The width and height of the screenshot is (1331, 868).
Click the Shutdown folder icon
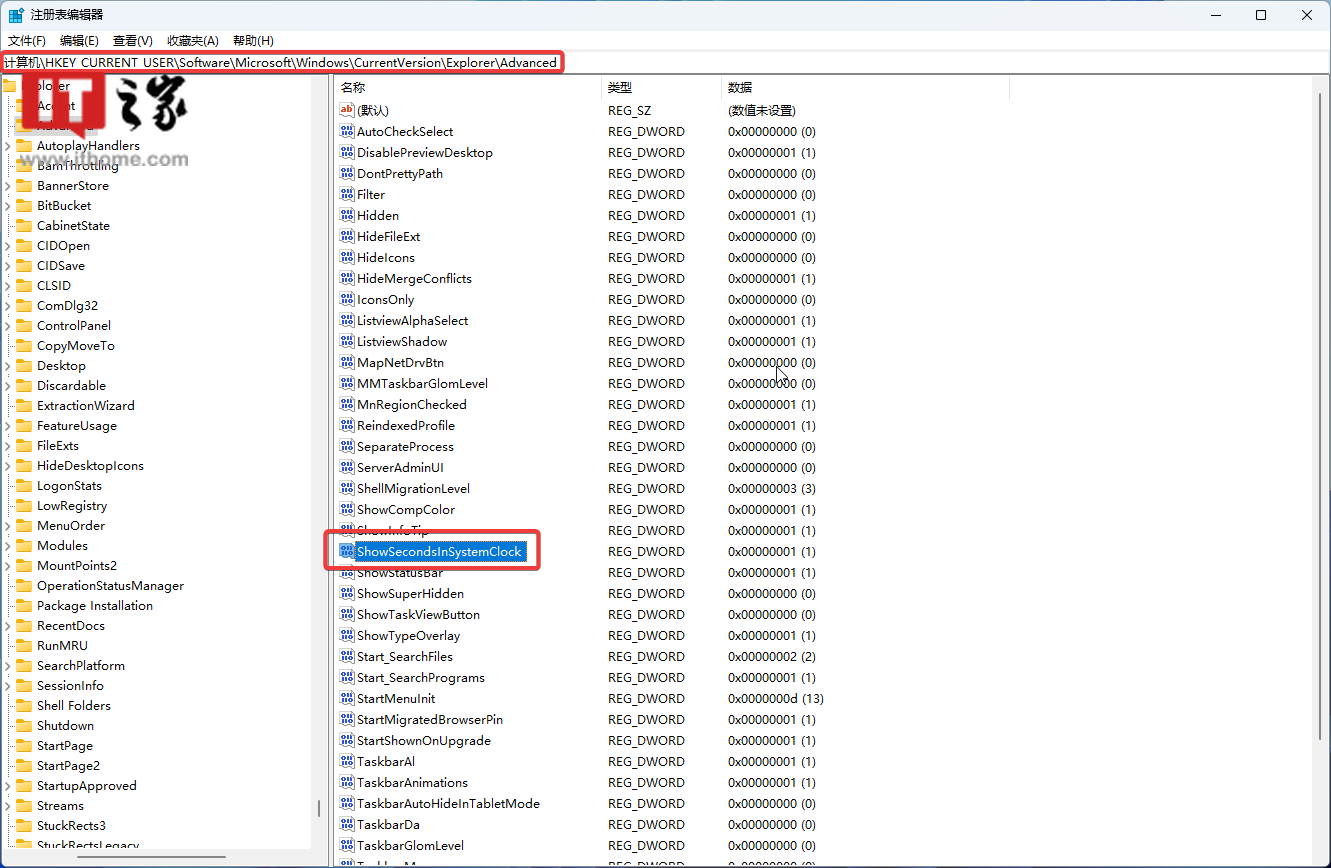pyautogui.click(x=24, y=725)
